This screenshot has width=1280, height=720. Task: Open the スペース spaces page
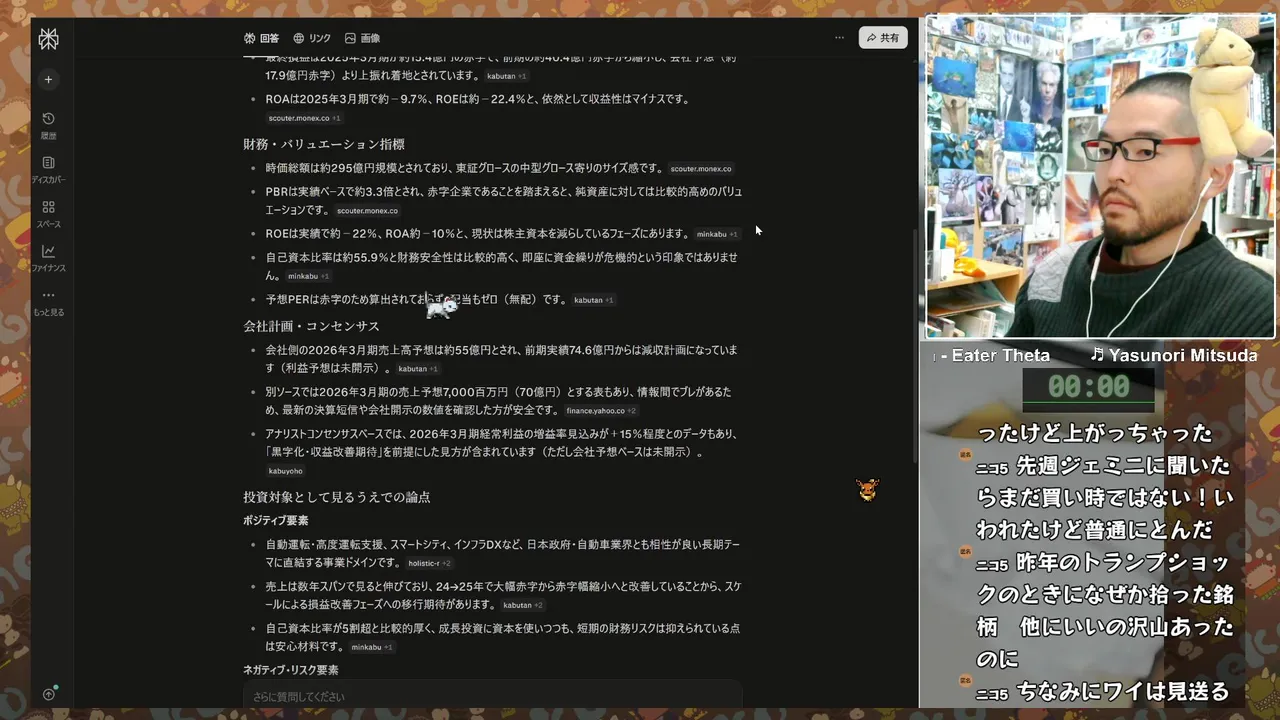[48, 213]
